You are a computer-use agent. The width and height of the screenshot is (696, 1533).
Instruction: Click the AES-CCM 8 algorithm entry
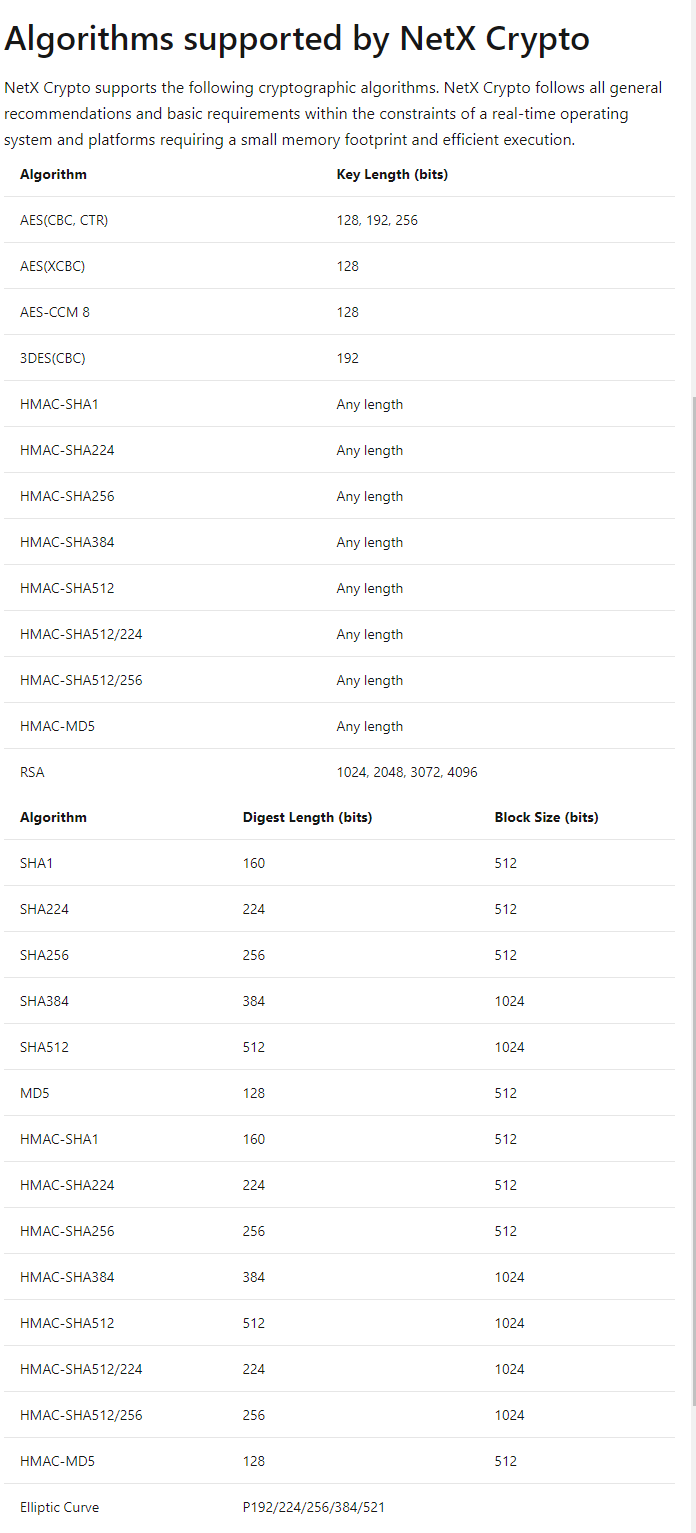tap(55, 312)
